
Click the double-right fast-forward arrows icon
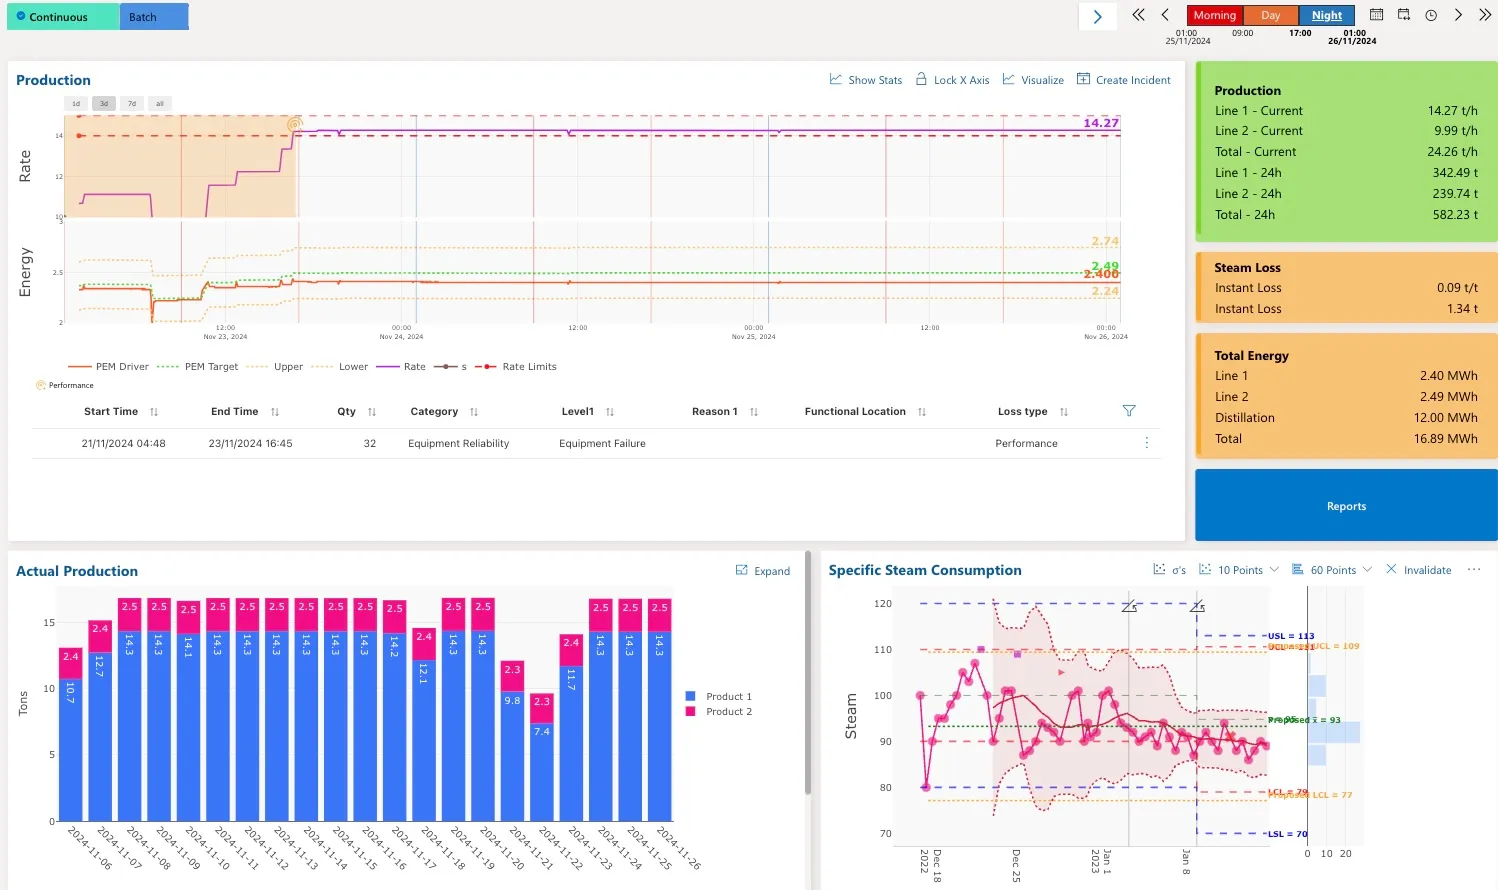[1485, 15]
